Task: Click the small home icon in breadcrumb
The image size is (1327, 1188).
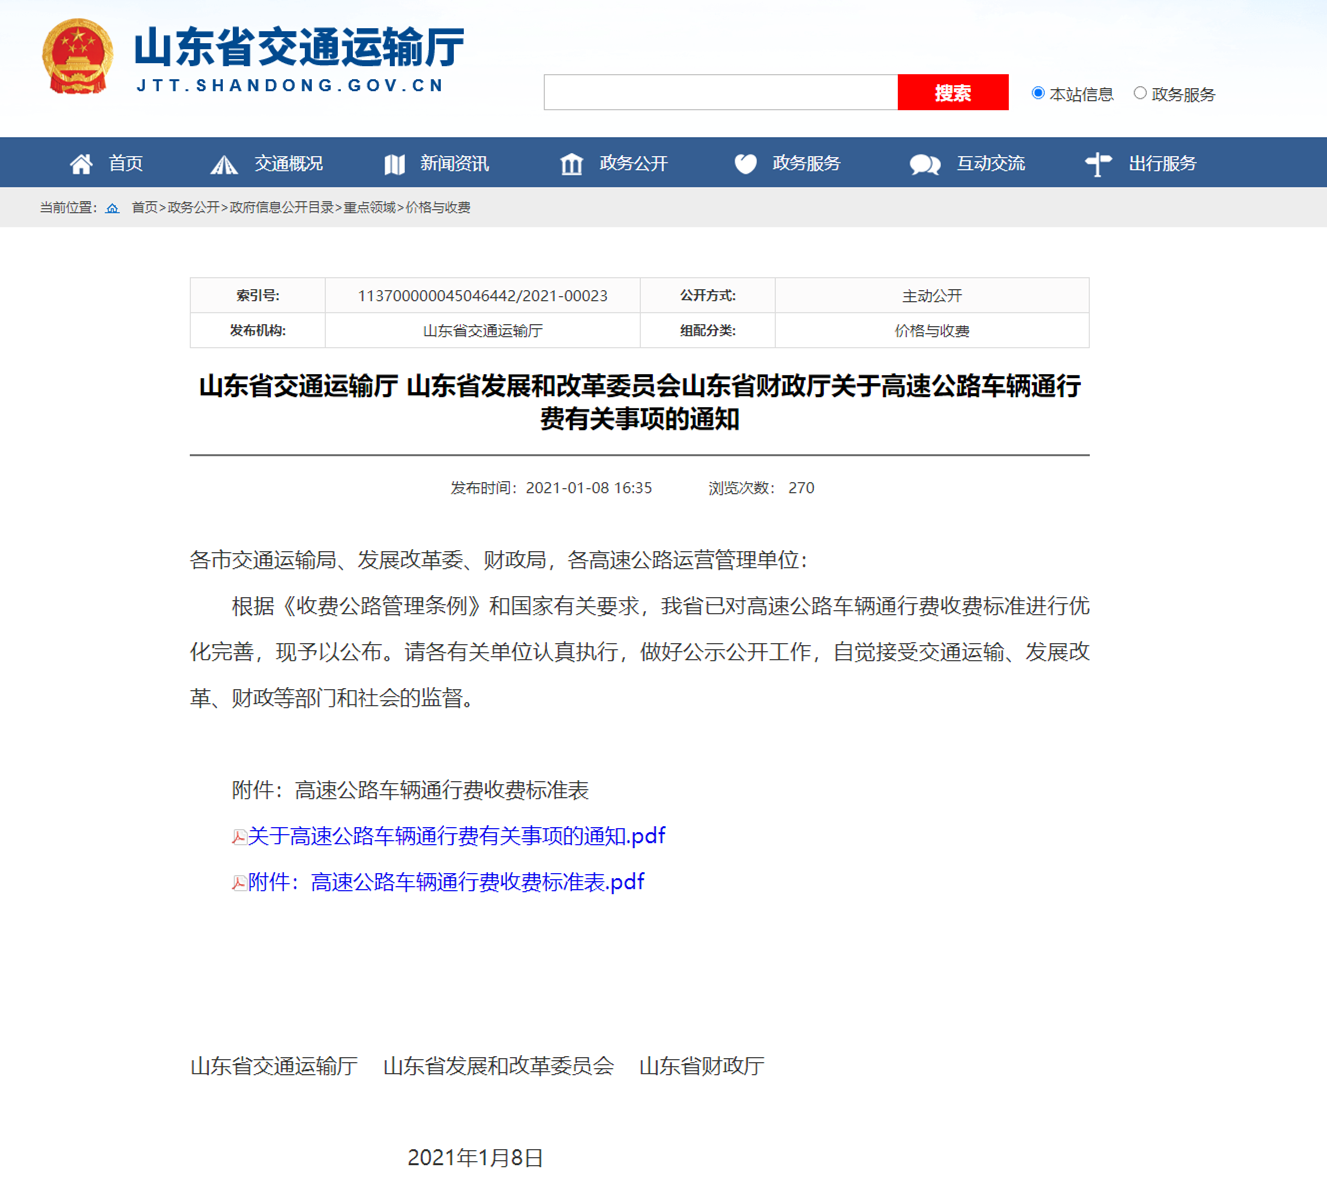Action: point(112,208)
